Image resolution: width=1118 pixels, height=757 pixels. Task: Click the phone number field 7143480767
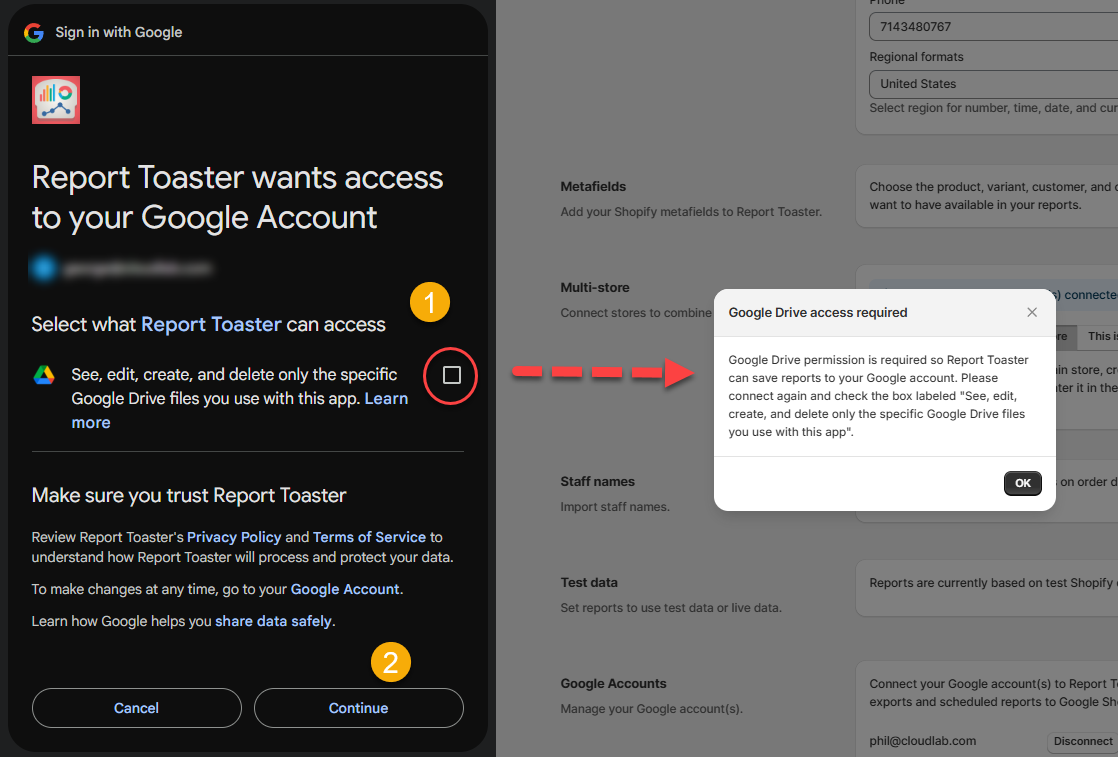[993, 26]
